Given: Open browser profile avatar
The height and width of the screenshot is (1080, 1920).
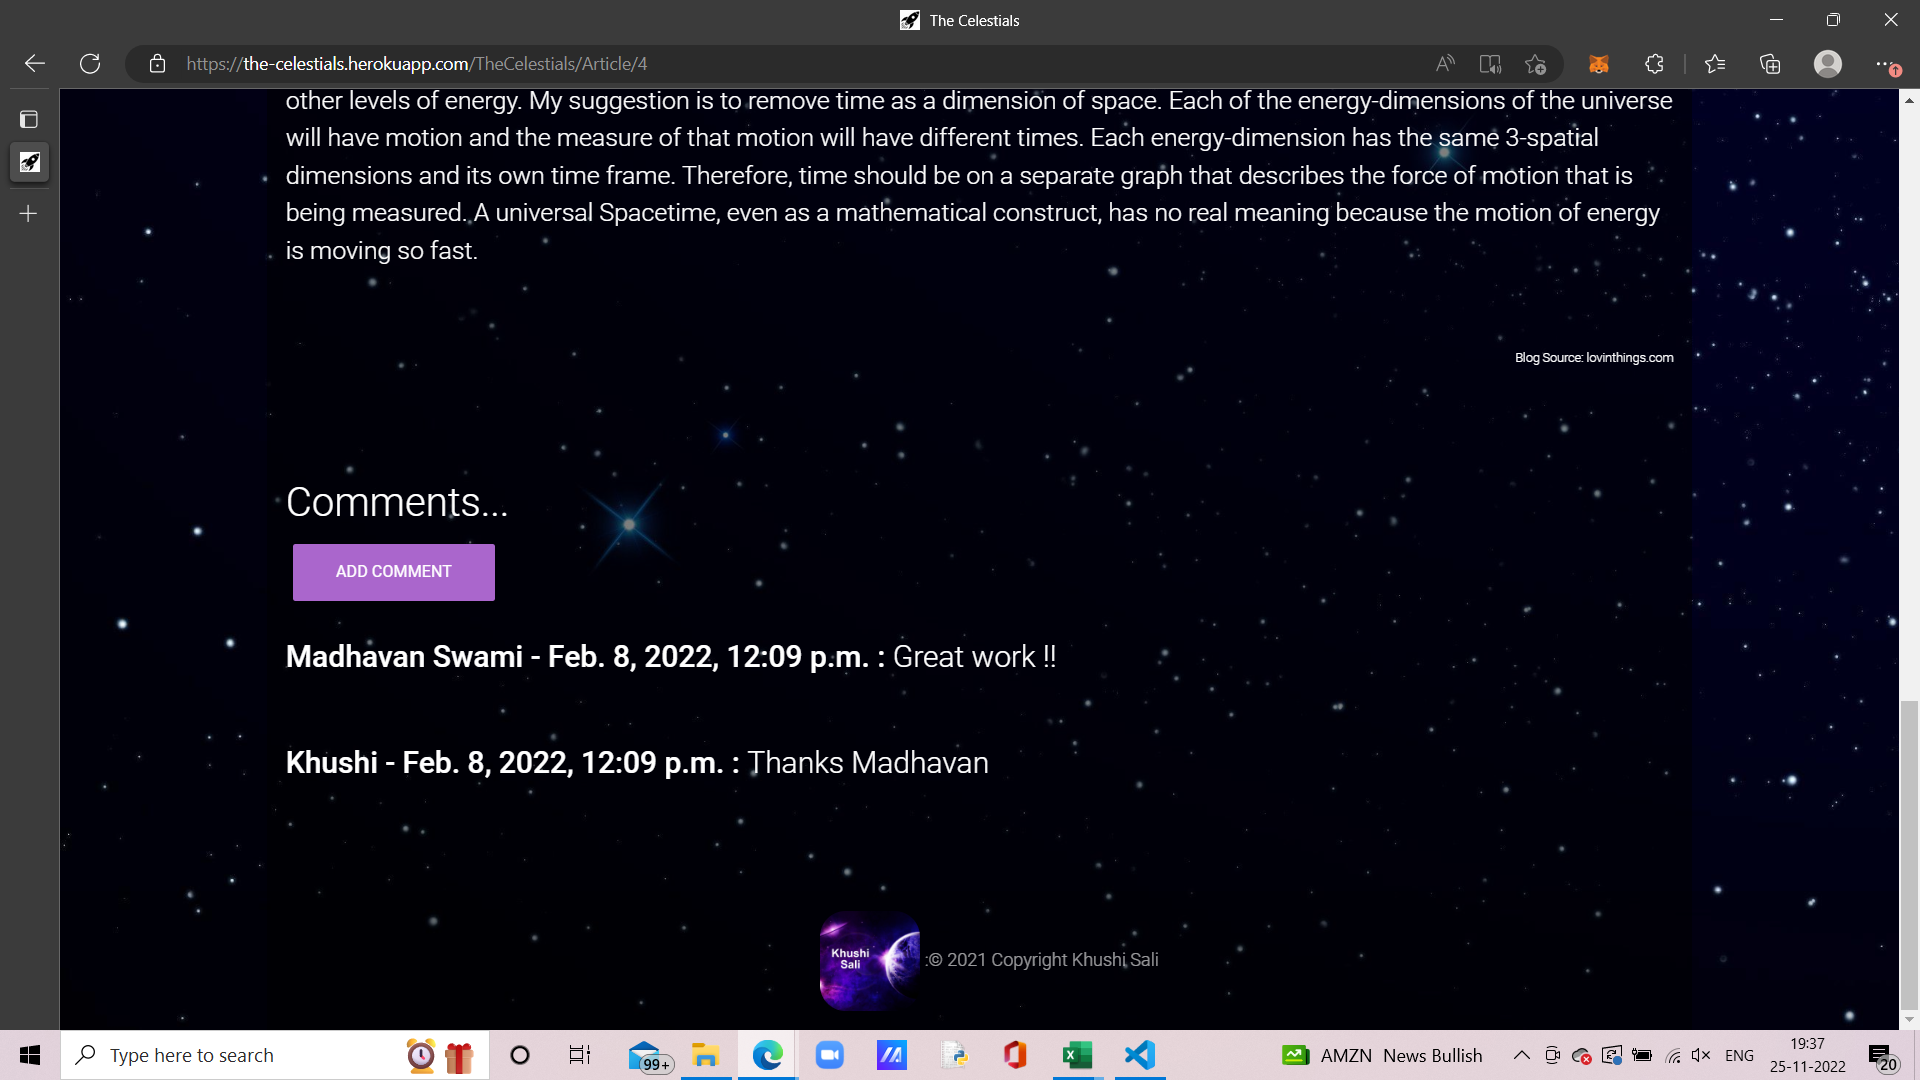Looking at the screenshot, I should click(1827, 64).
